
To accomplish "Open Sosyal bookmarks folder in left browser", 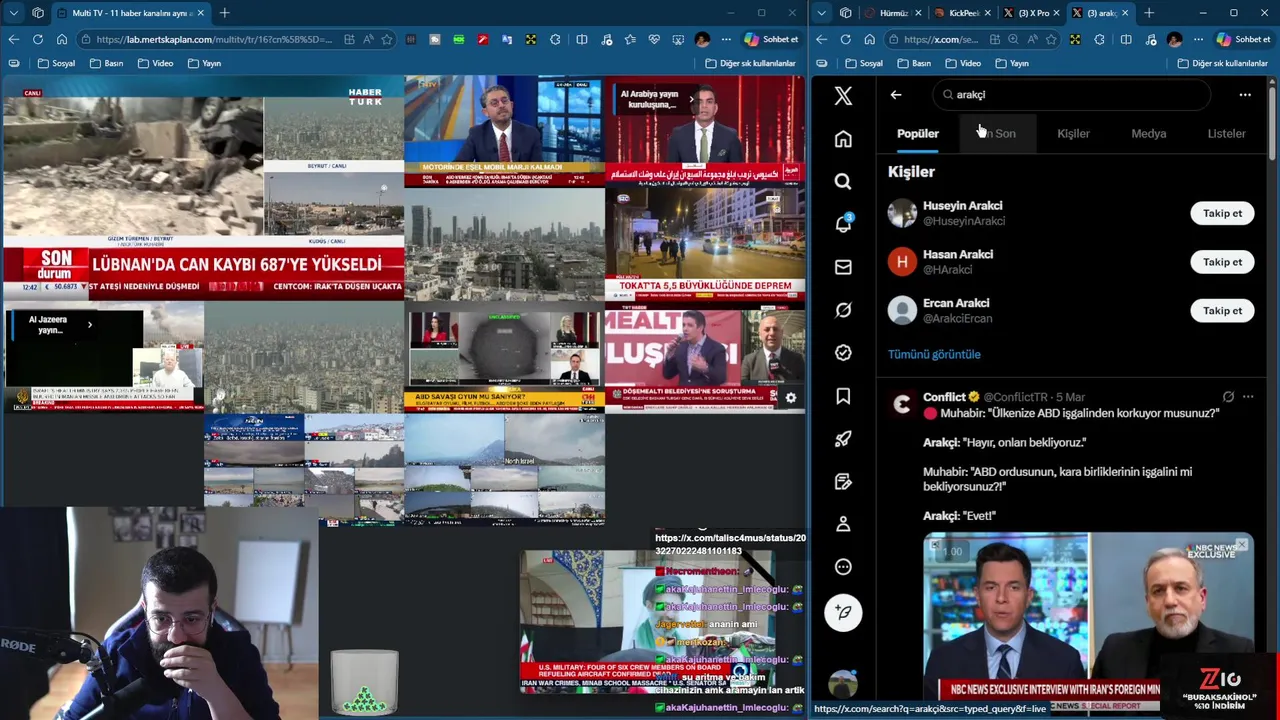I will coord(56,63).
